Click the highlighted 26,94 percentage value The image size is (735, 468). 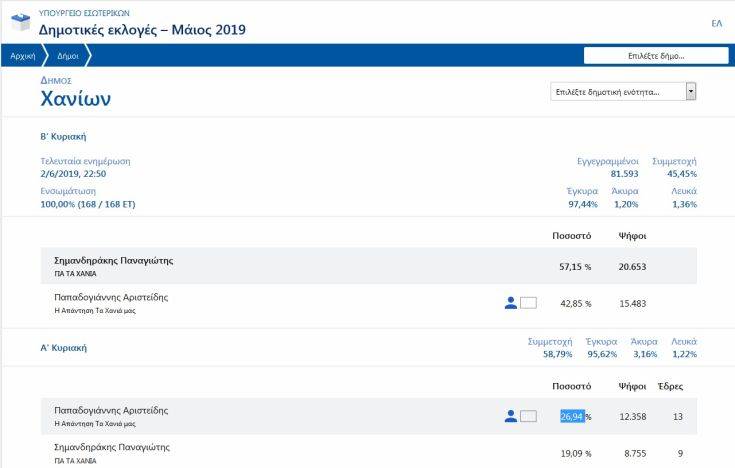[x=572, y=416]
